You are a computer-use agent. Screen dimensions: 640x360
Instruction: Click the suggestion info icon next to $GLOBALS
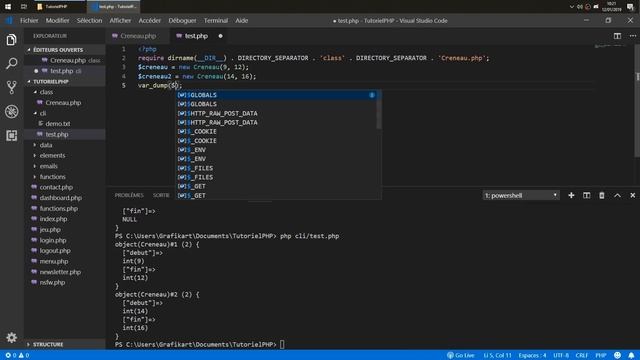[372, 95]
